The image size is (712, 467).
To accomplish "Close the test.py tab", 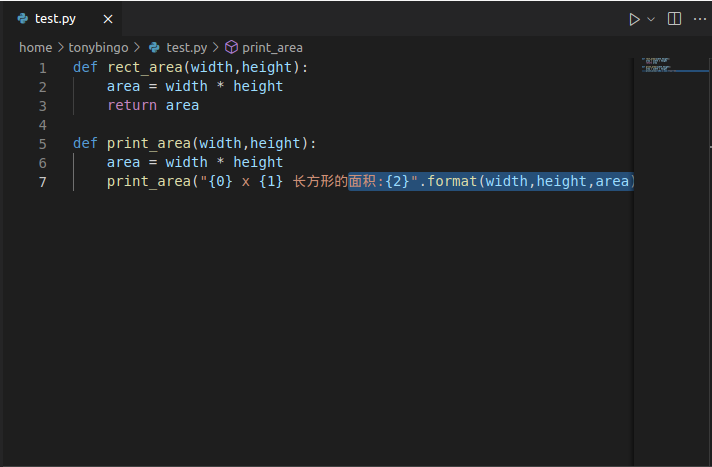I will [x=108, y=19].
